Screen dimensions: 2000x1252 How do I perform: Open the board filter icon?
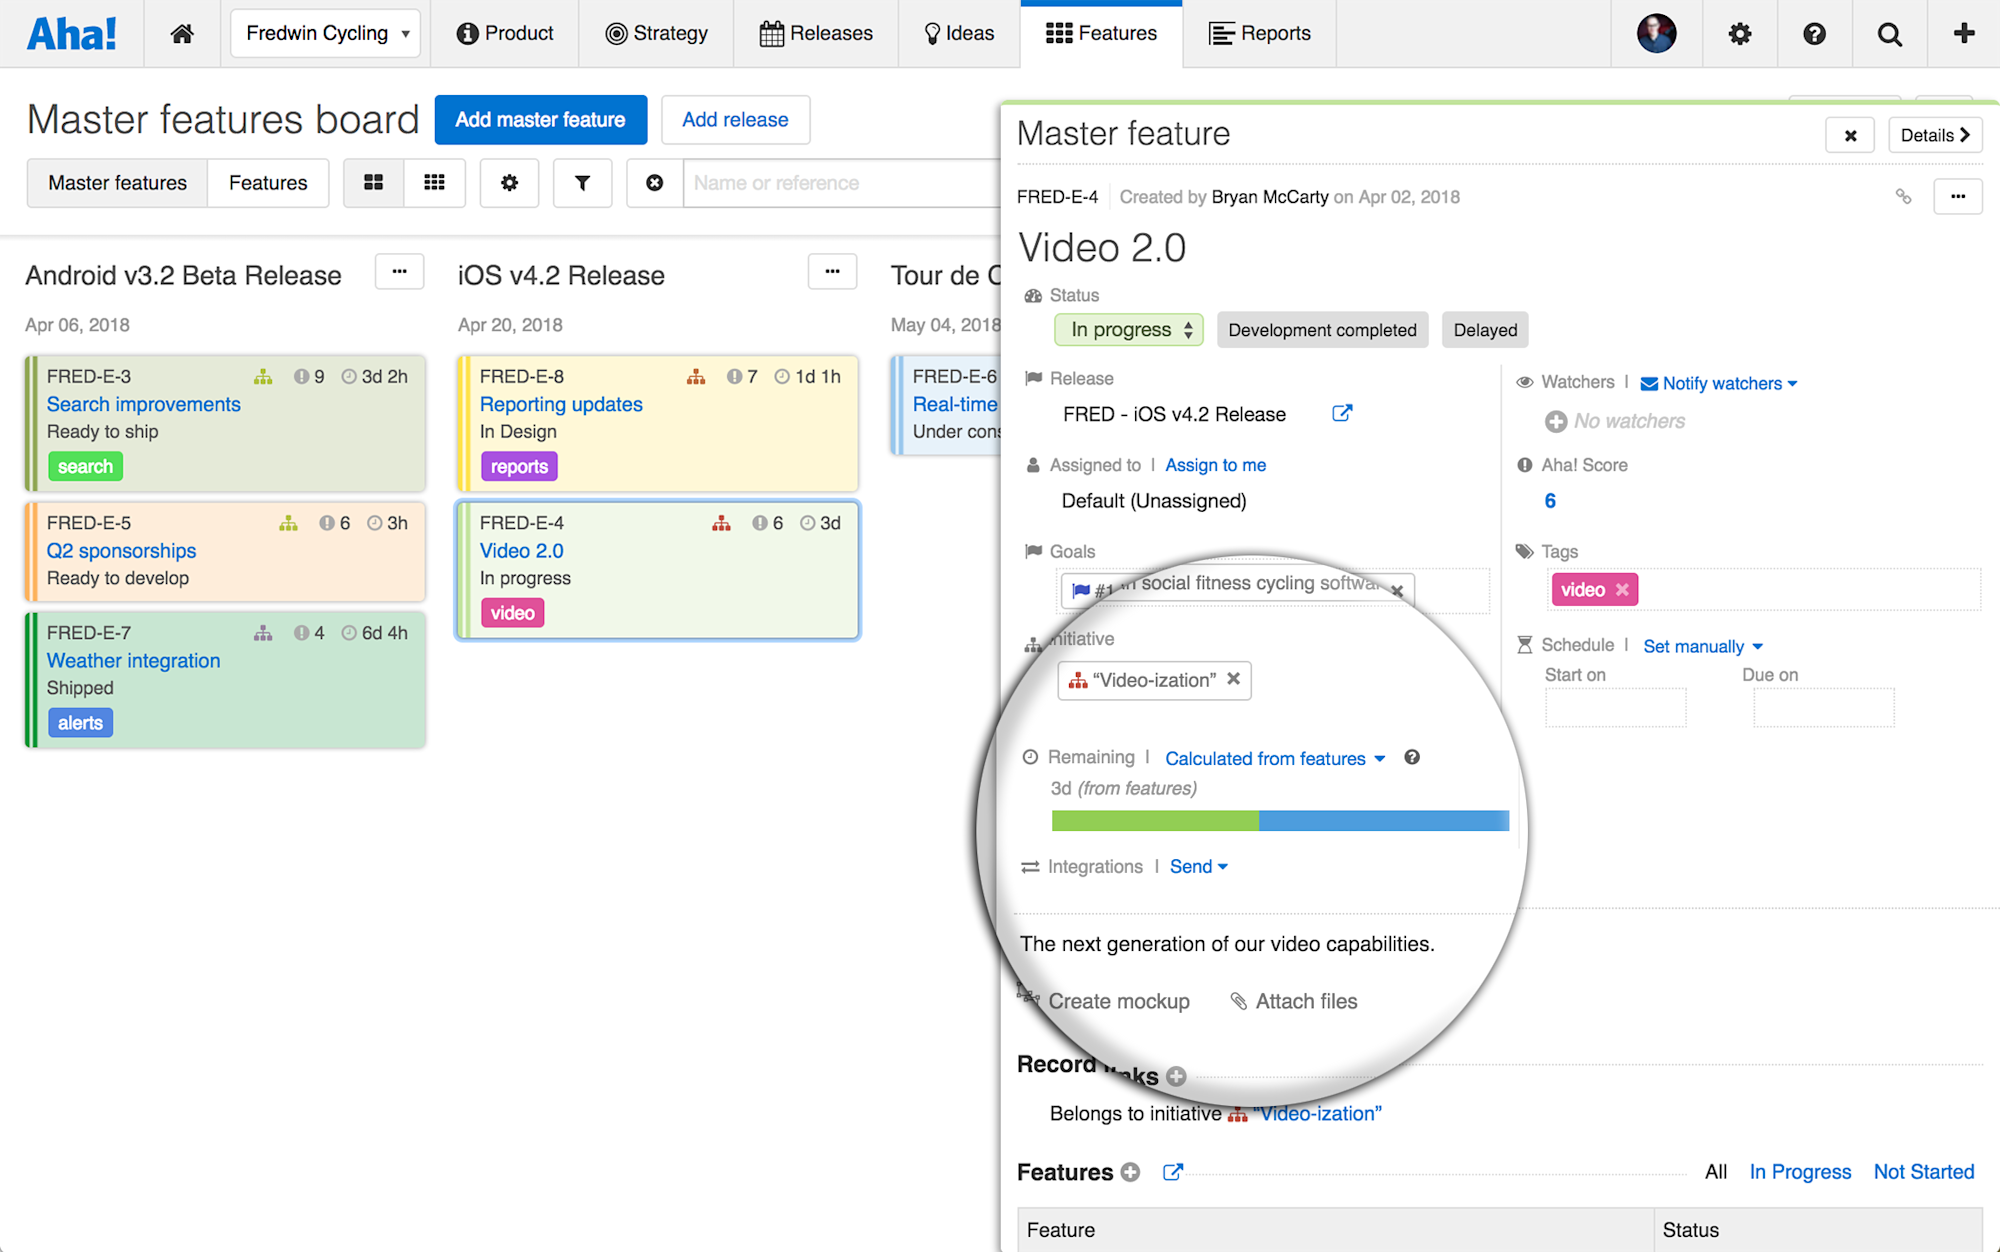coord(582,183)
